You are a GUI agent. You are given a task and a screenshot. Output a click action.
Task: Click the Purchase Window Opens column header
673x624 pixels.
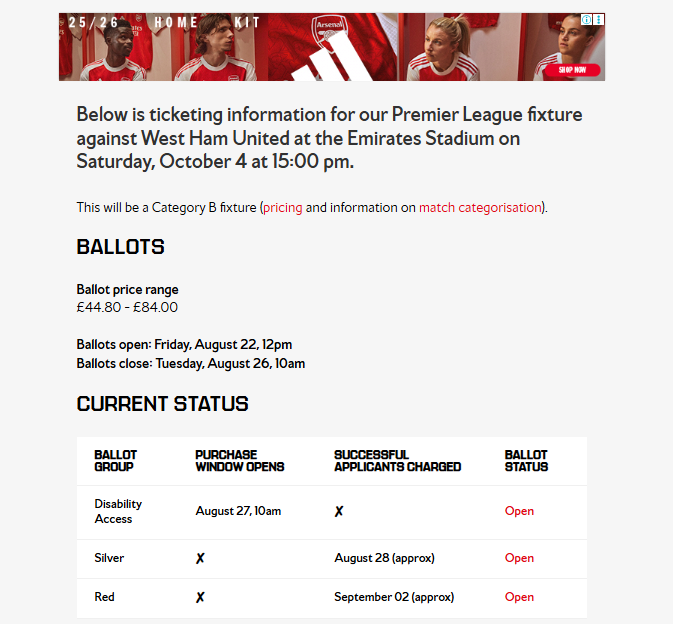(239, 460)
